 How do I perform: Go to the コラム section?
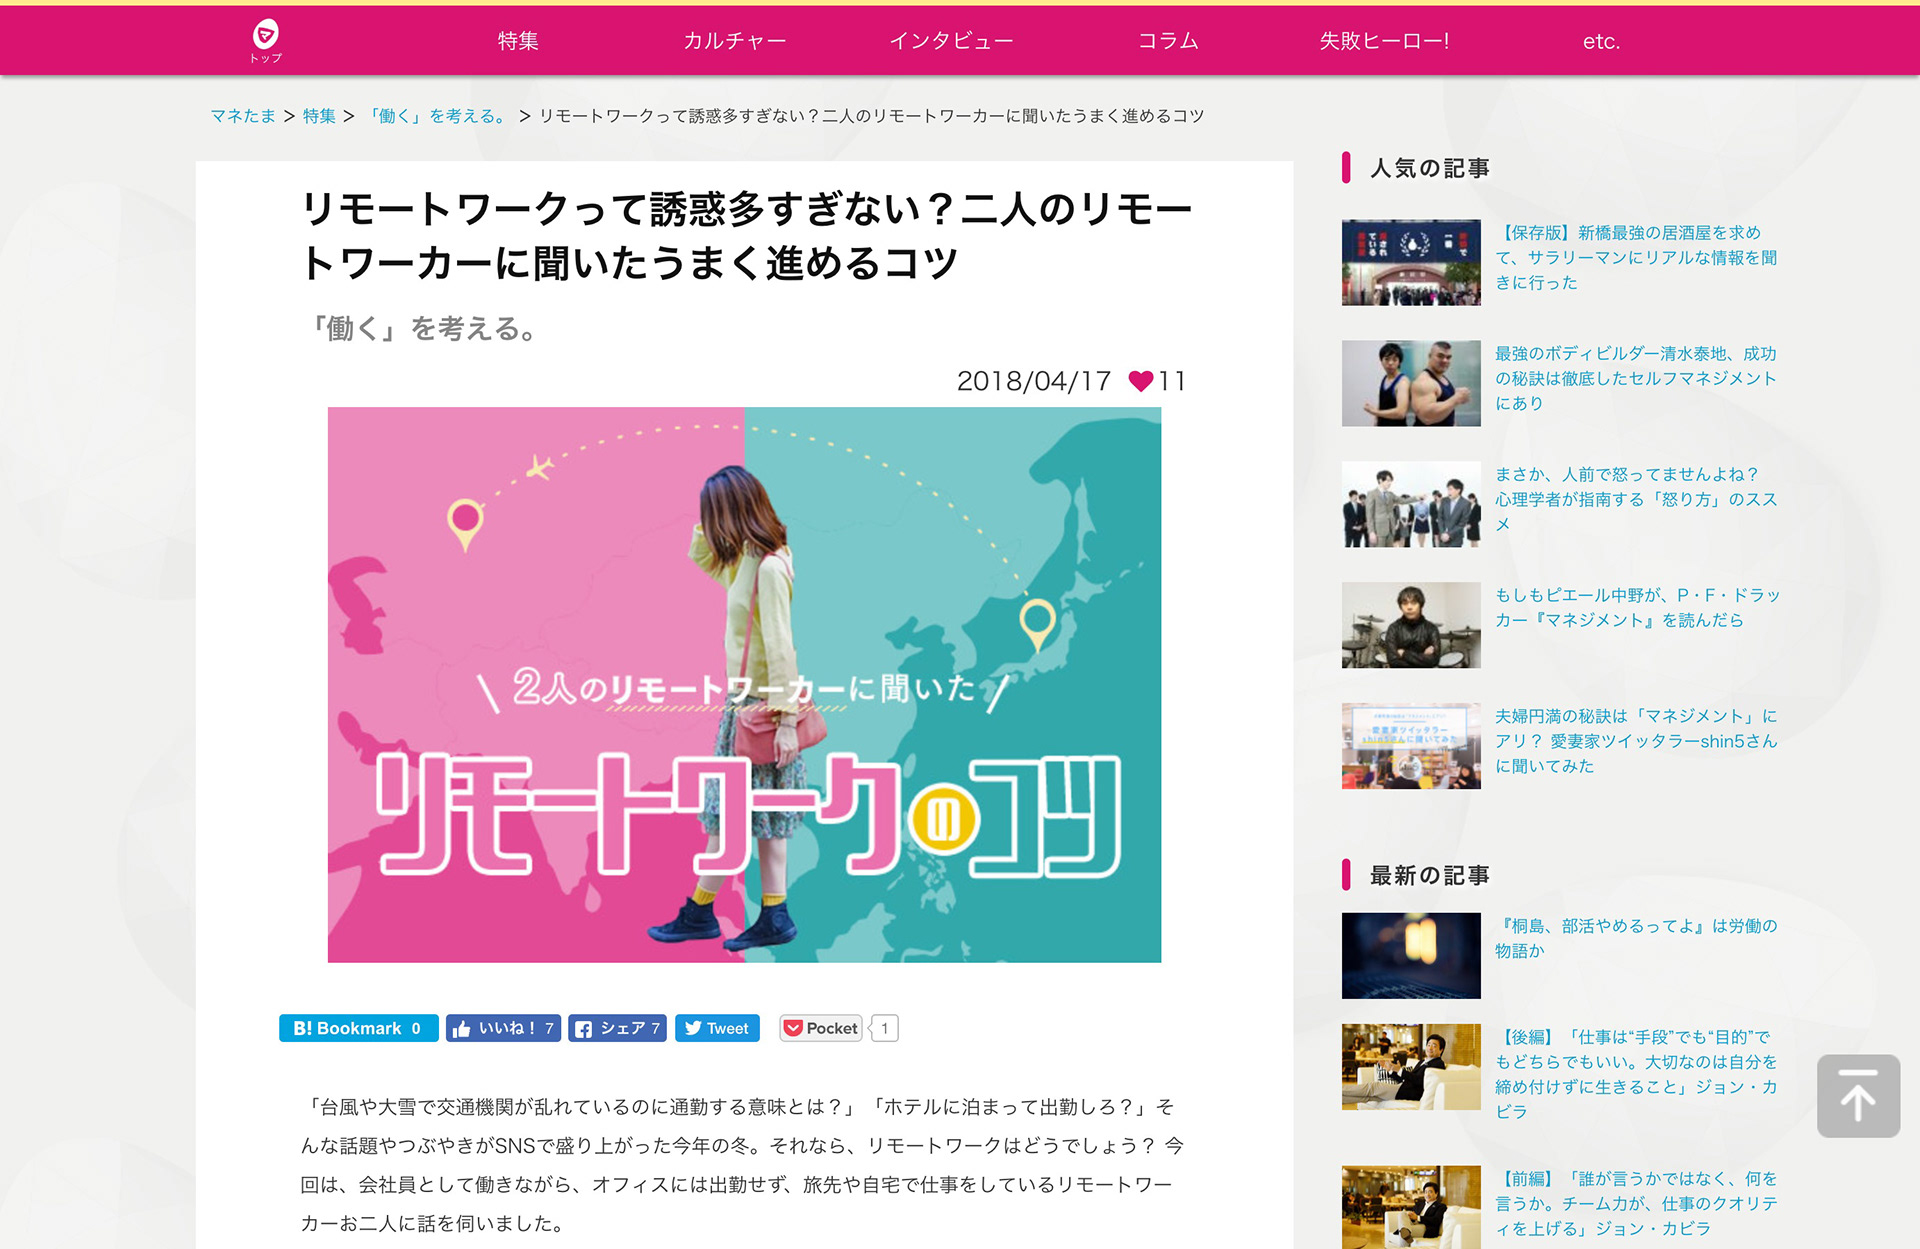(x=1167, y=41)
